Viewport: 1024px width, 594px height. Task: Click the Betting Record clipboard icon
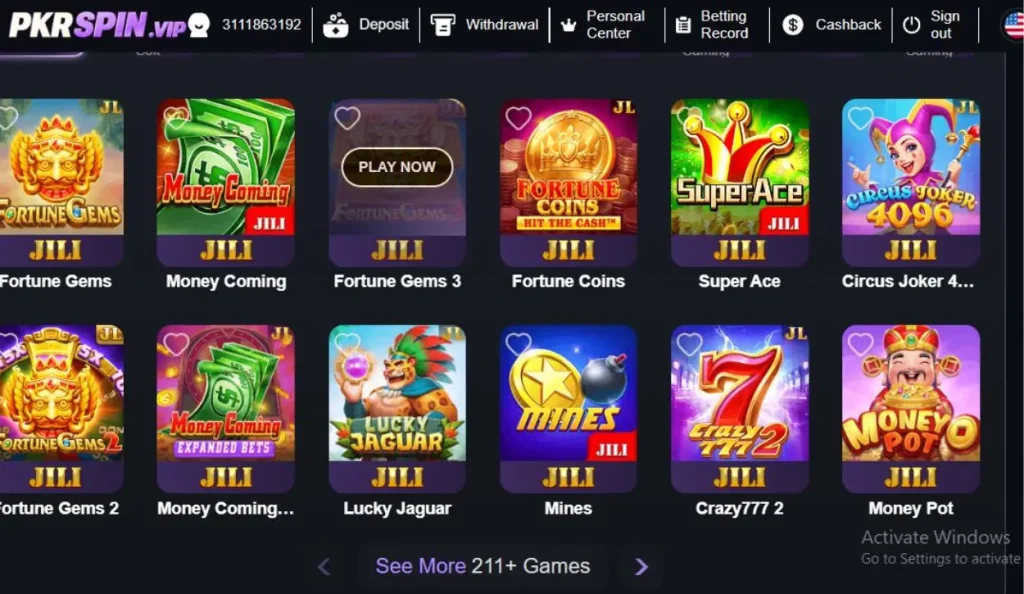coord(683,25)
